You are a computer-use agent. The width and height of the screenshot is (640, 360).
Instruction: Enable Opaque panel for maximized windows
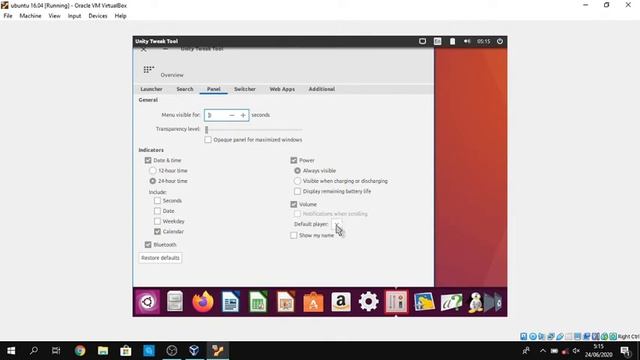[208, 140]
